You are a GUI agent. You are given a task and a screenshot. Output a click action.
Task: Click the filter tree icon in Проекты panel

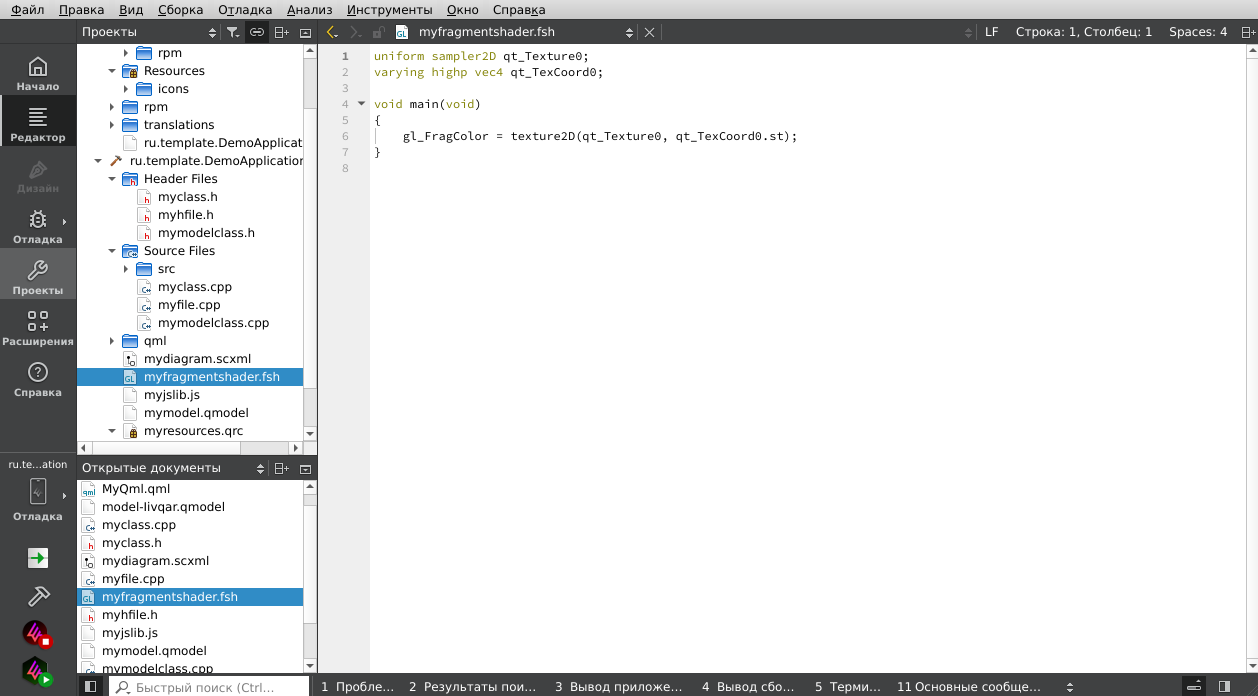pos(232,32)
